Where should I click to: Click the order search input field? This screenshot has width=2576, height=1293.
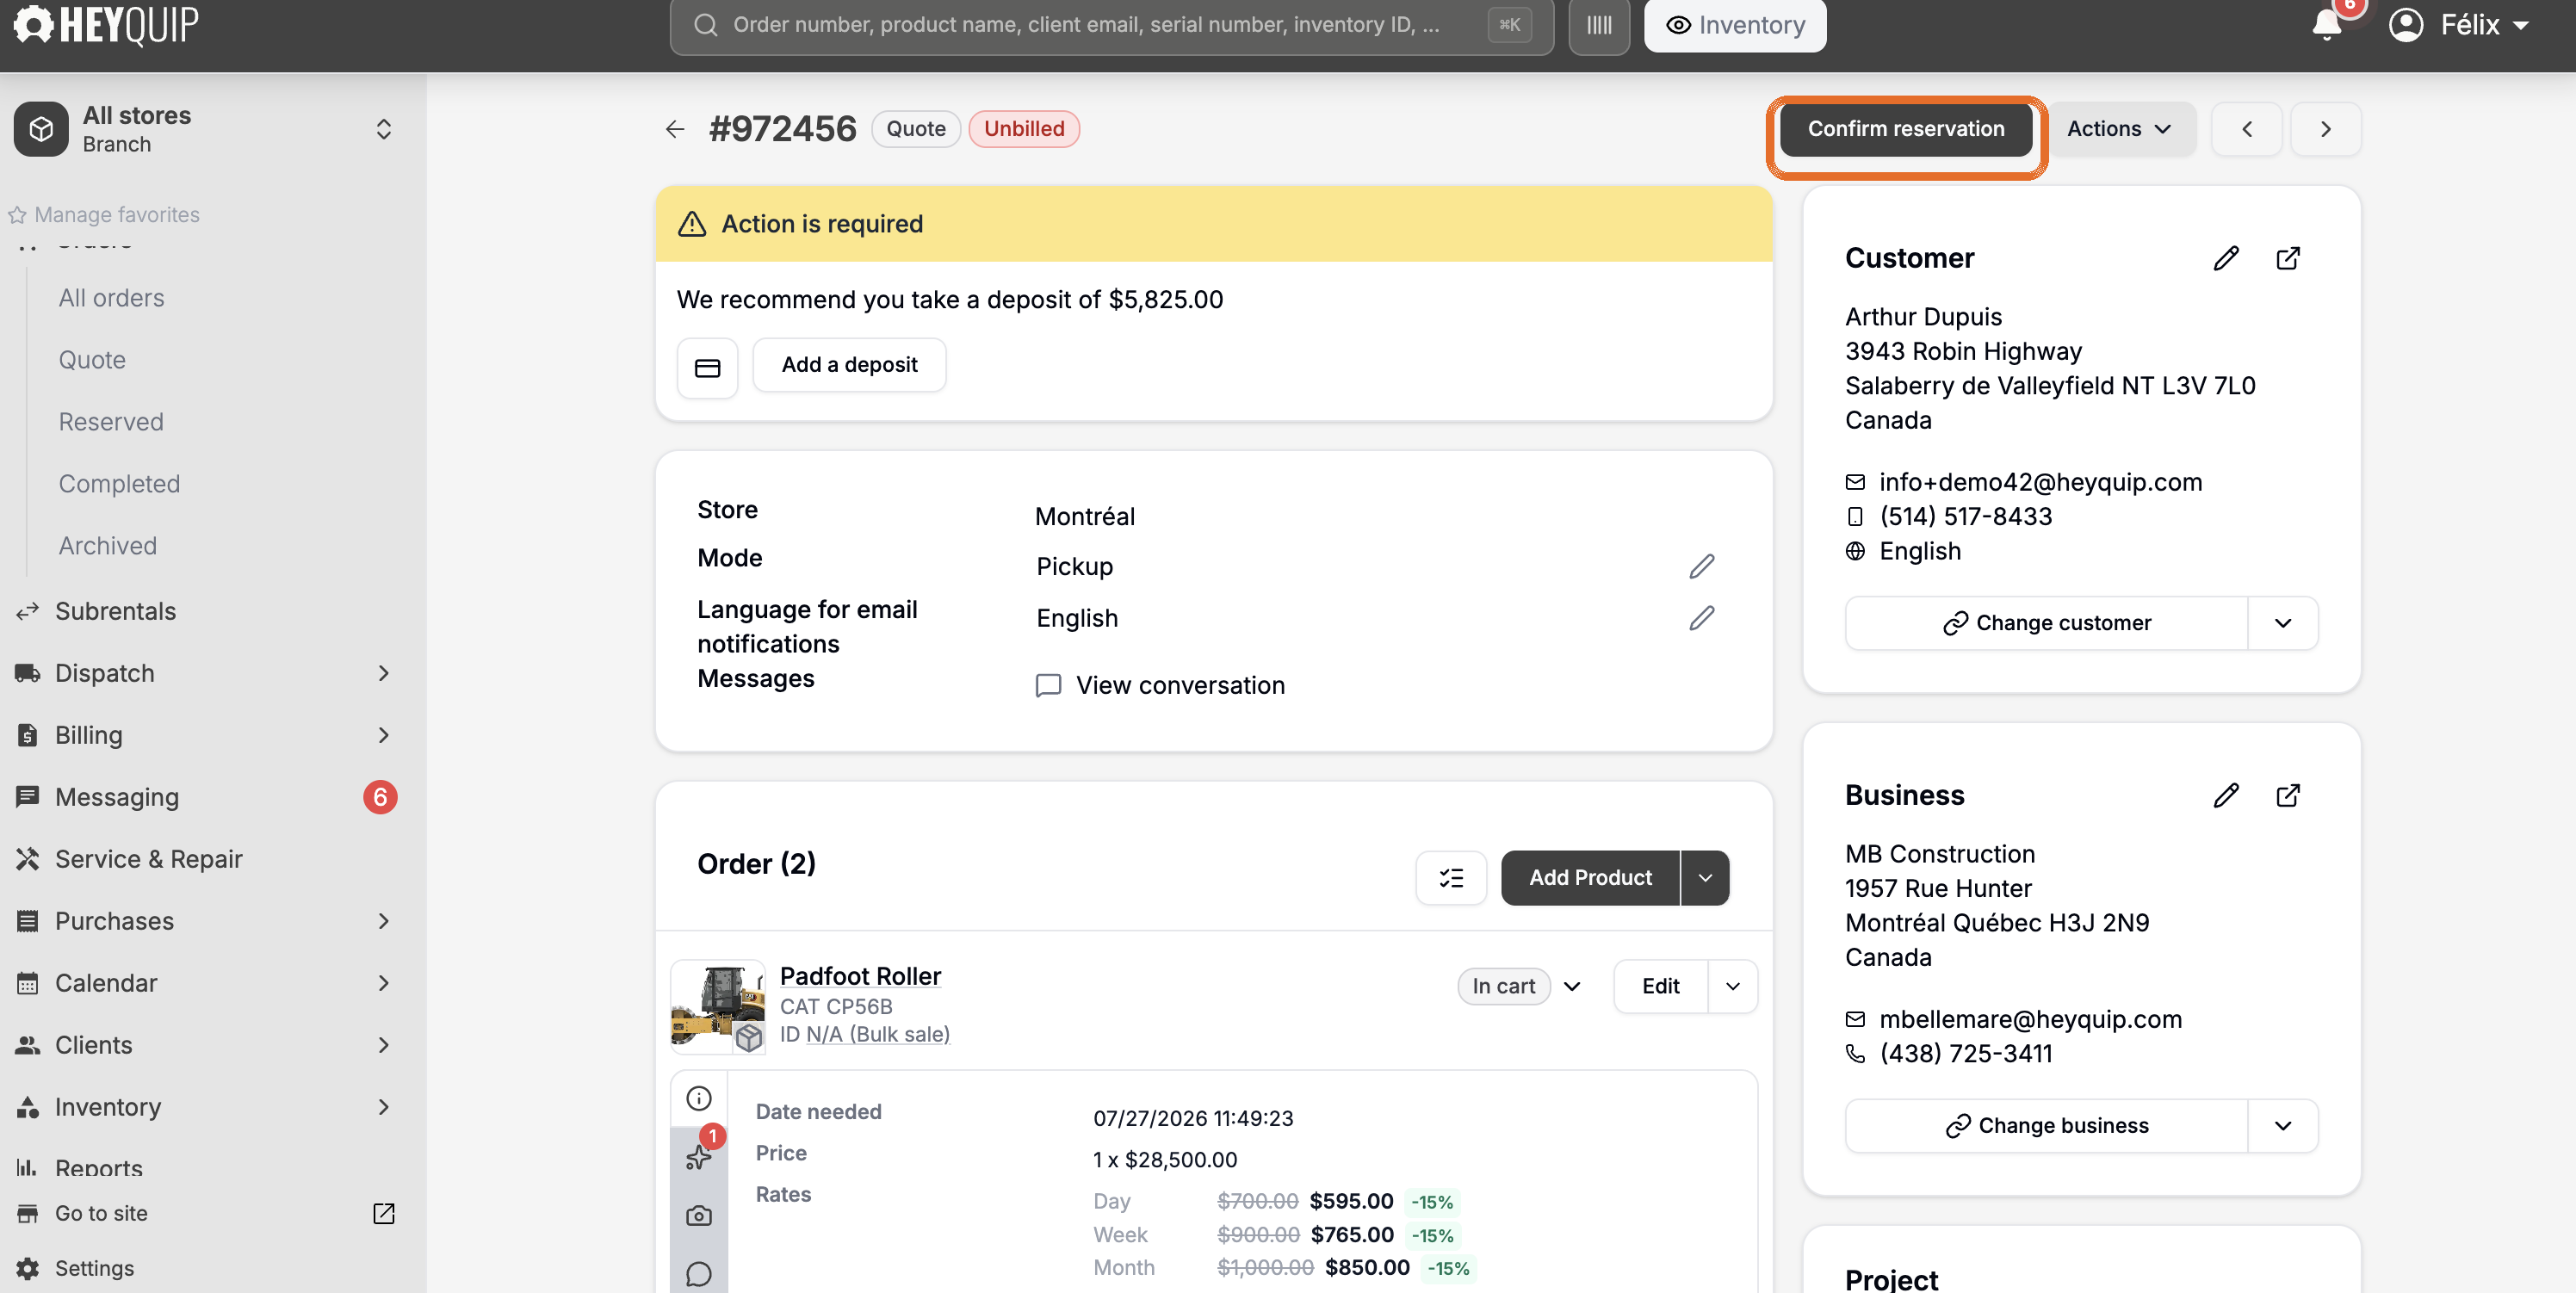pyautogui.click(x=1111, y=25)
